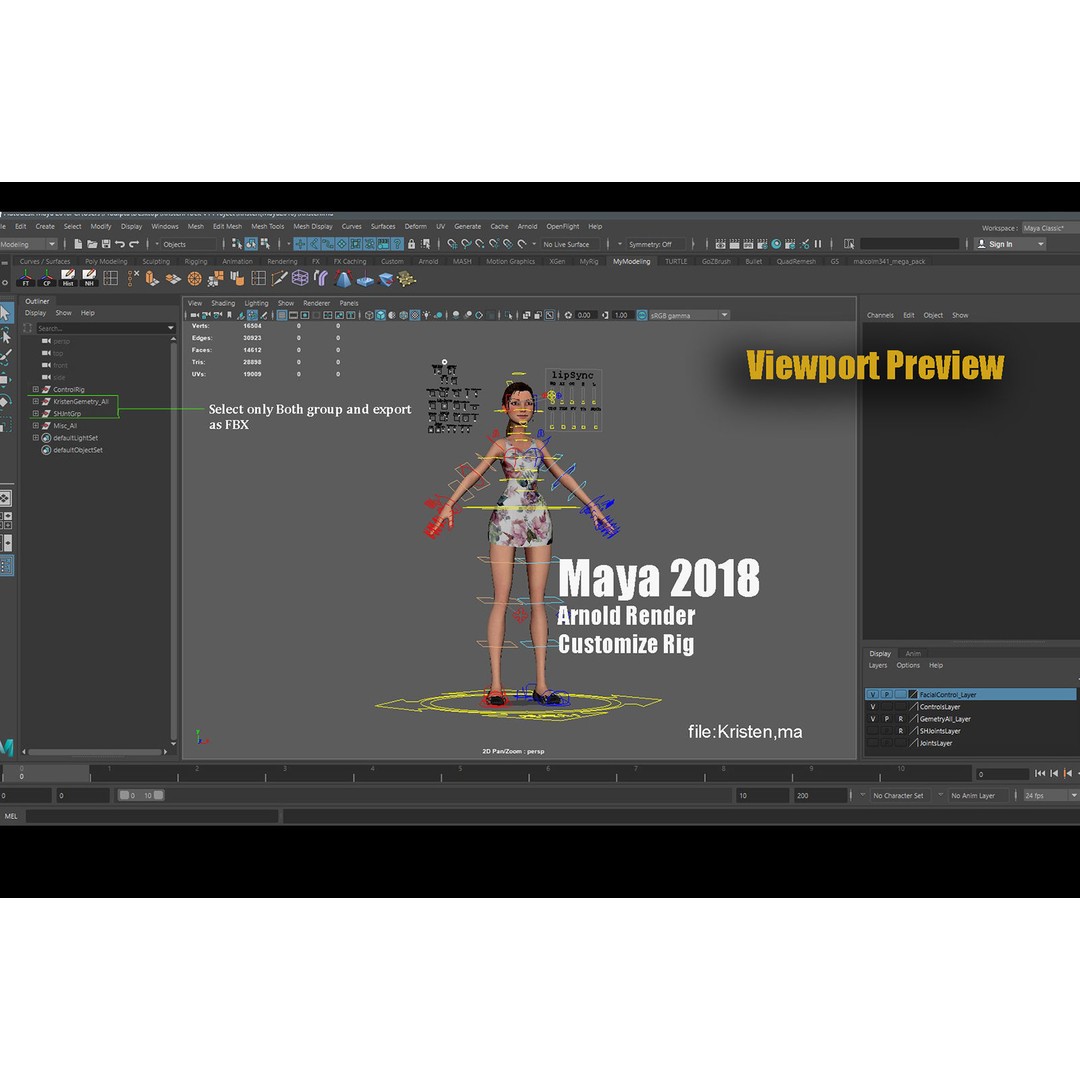The image size is (1080, 1080).
Task: Open the Workspace Maya Classic dropdown
Action: [1050, 228]
